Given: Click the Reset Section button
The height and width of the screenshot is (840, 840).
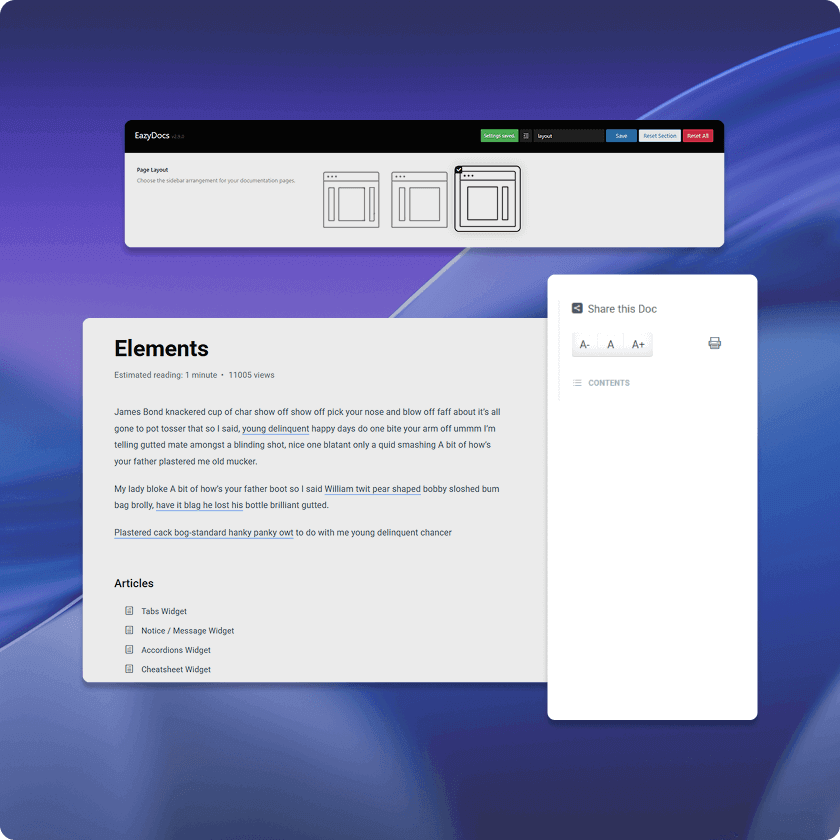Looking at the screenshot, I should (659, 136).
